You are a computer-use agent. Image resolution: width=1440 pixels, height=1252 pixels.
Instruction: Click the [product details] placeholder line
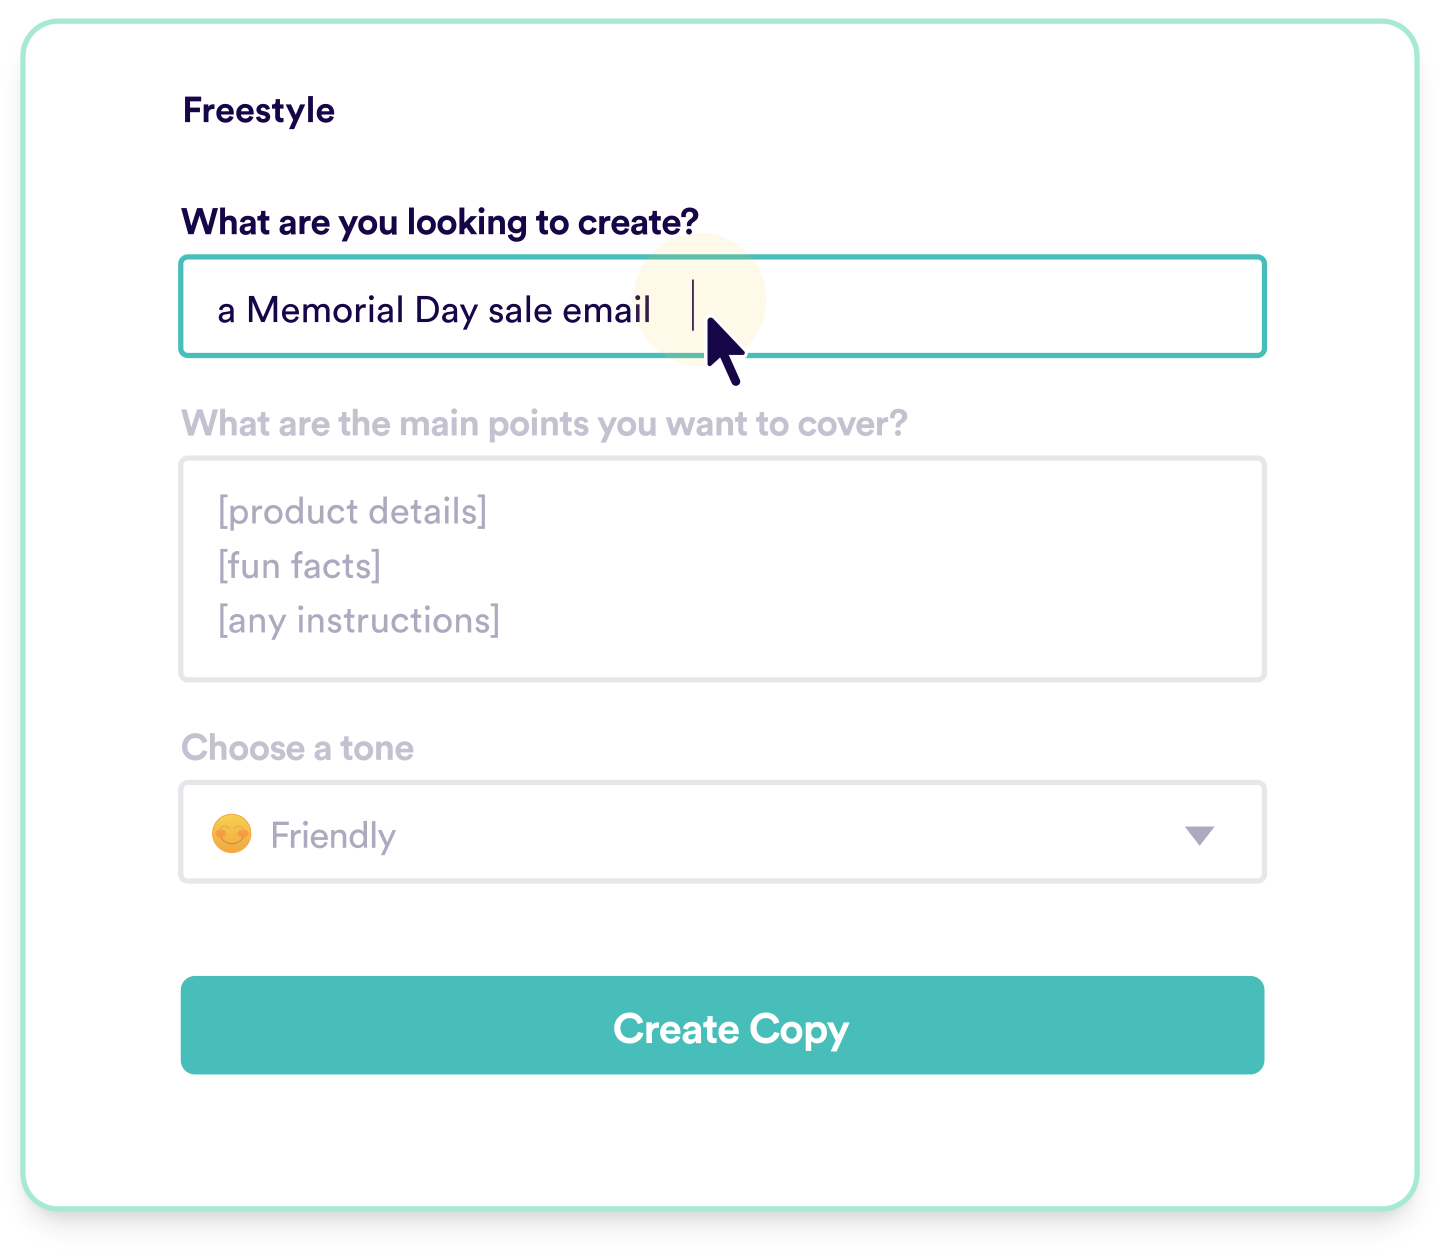(353, 511)
